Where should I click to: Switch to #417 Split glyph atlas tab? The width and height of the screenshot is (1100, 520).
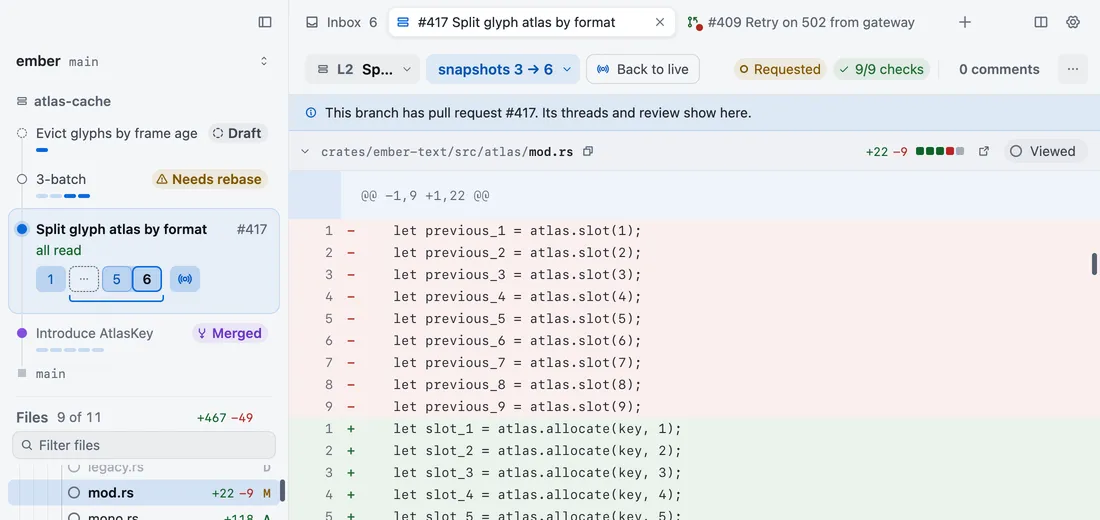(x=532, y=22)
